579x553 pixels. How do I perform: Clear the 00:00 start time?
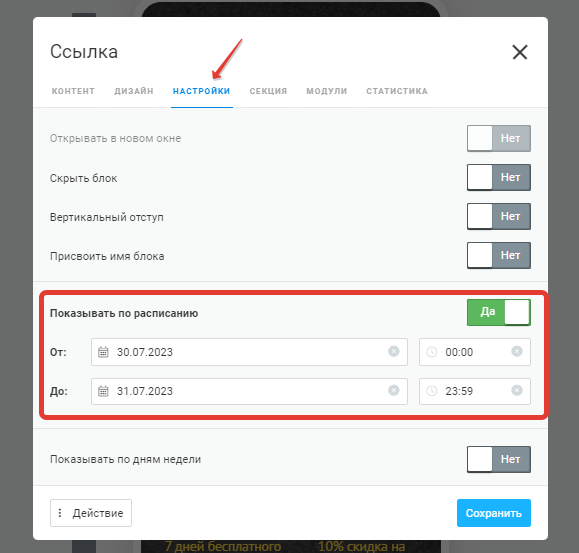coord(517,351)
